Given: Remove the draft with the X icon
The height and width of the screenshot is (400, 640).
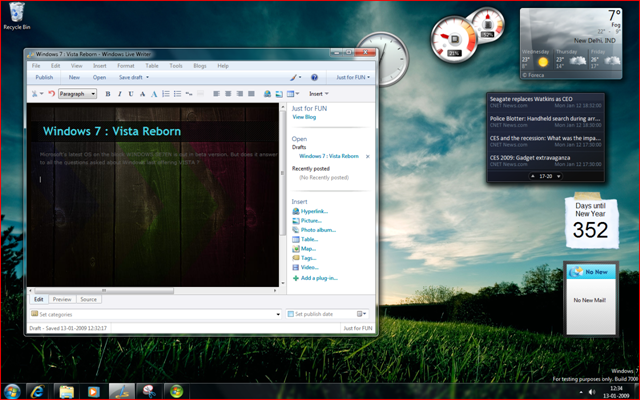Looking at the screenshot, I should pos(367,156).
